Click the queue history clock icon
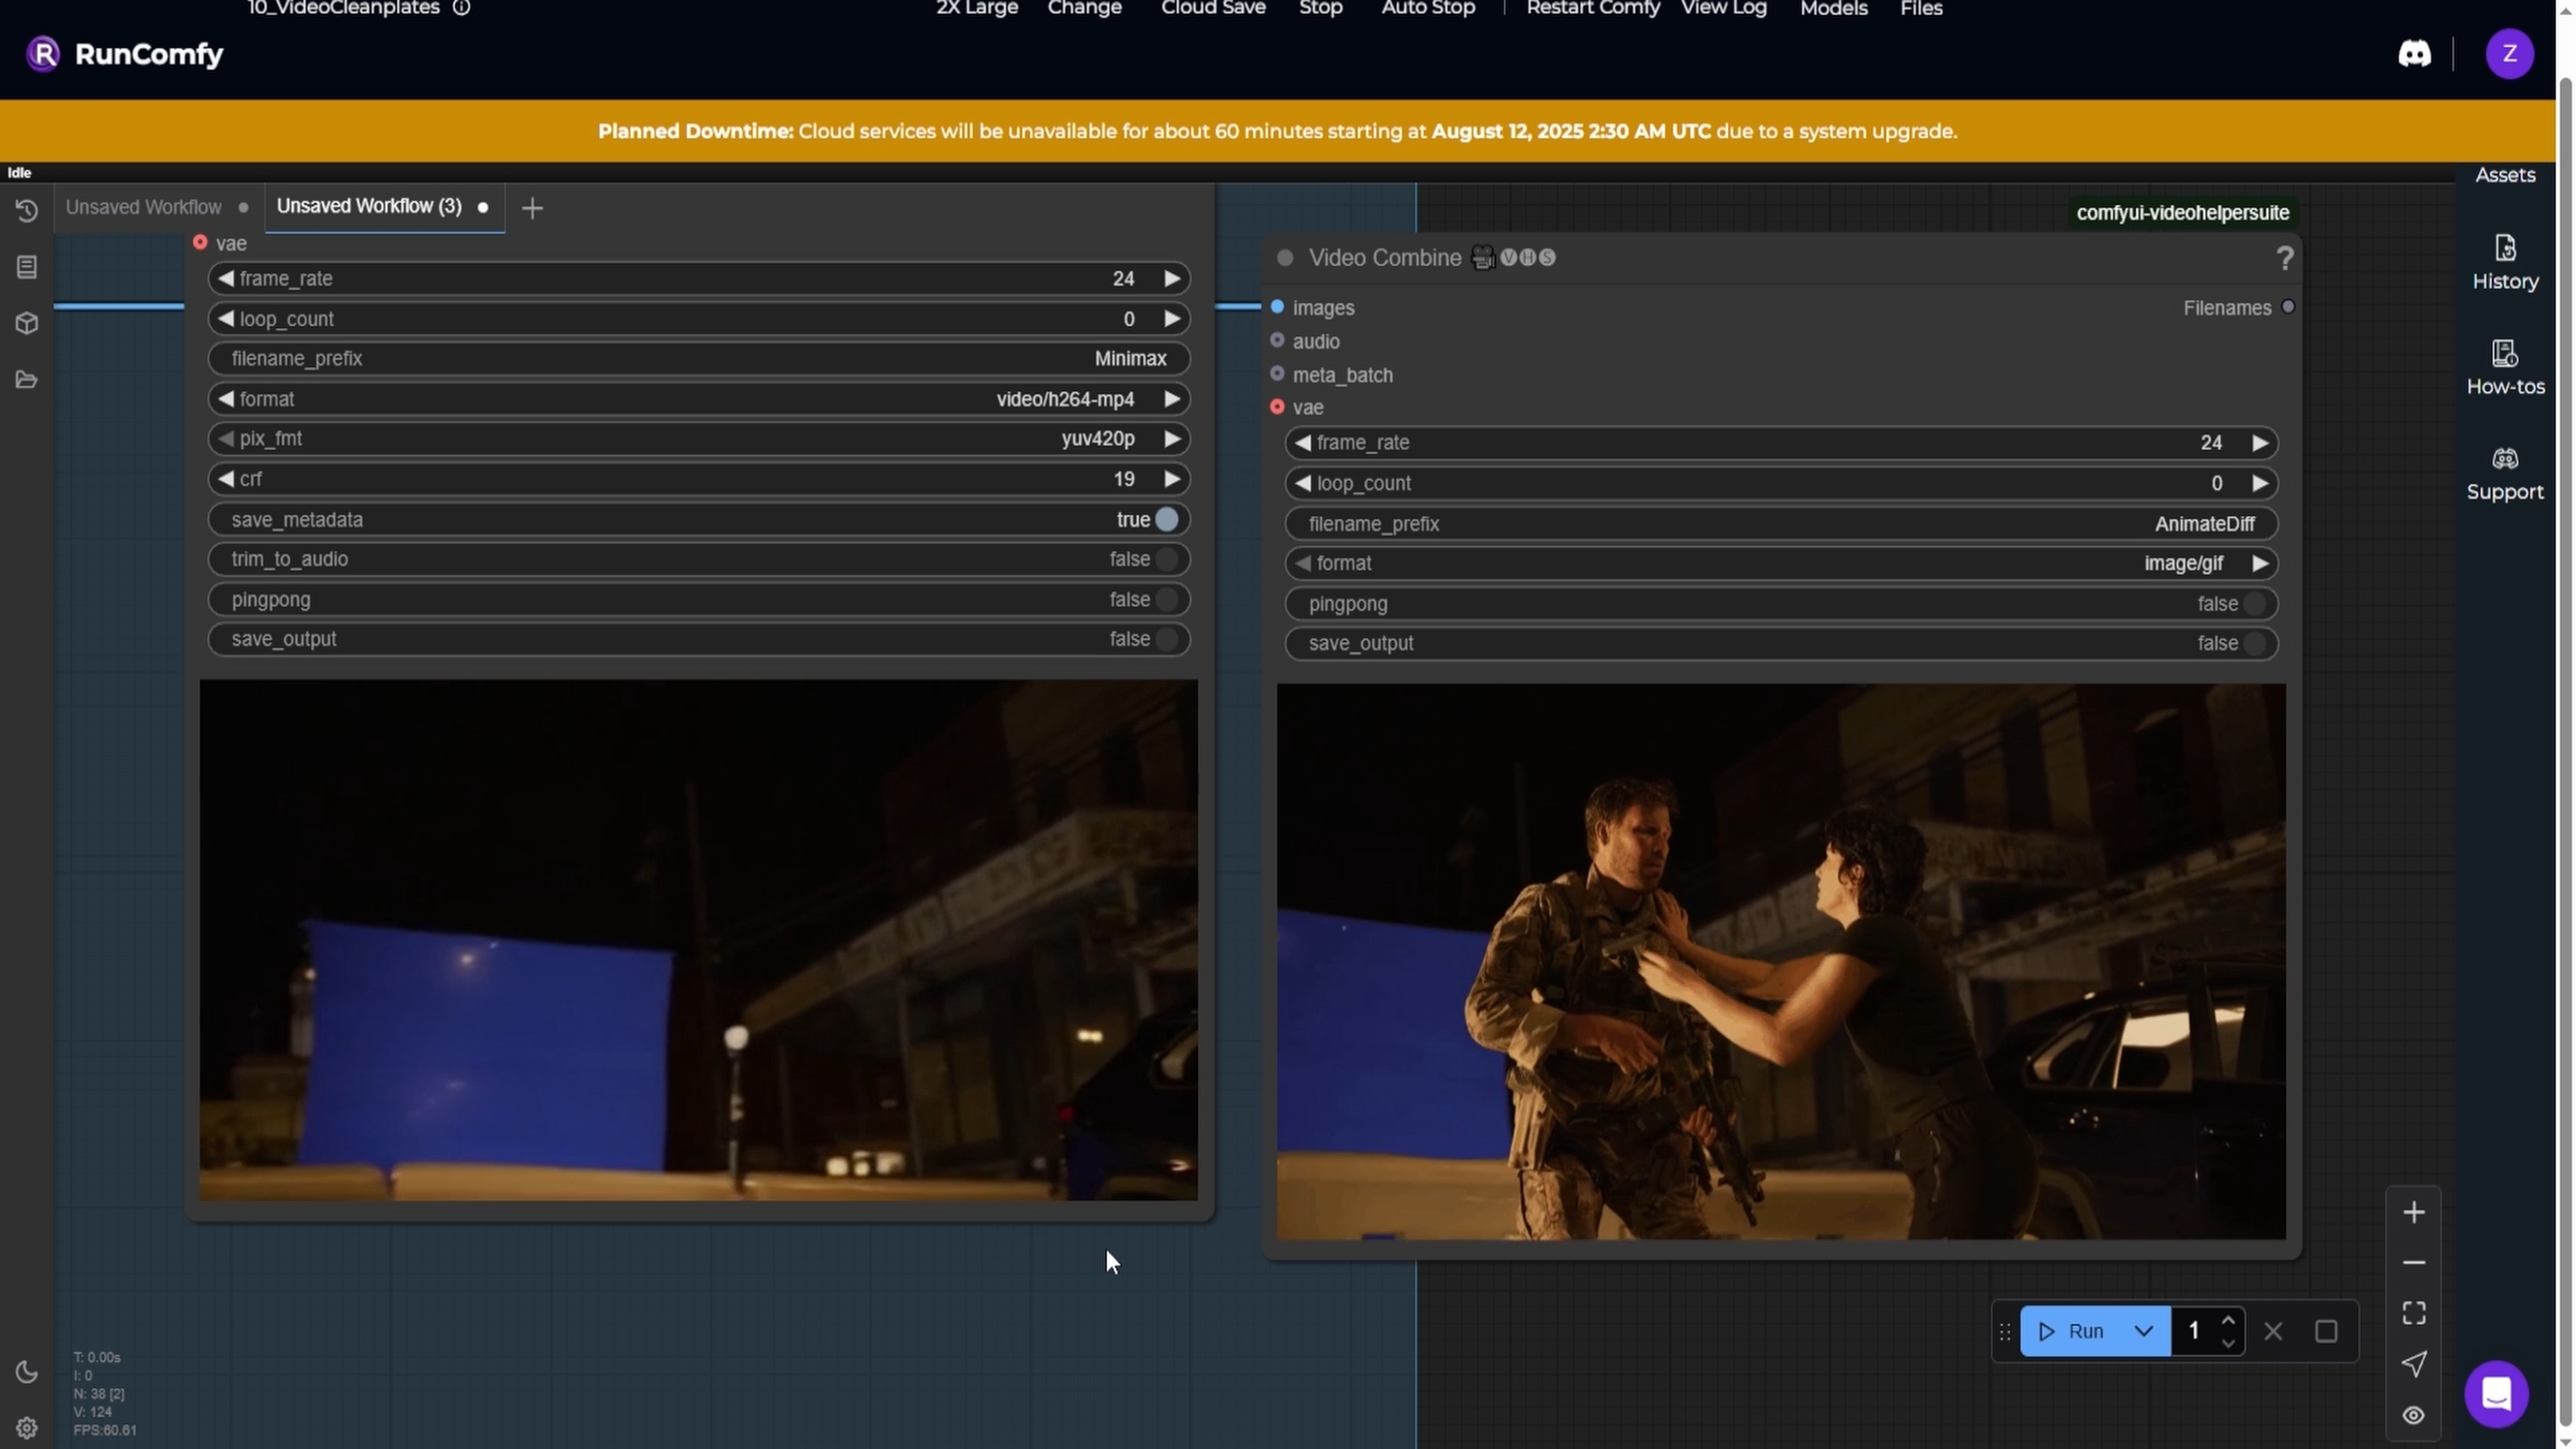 [27, 211]
